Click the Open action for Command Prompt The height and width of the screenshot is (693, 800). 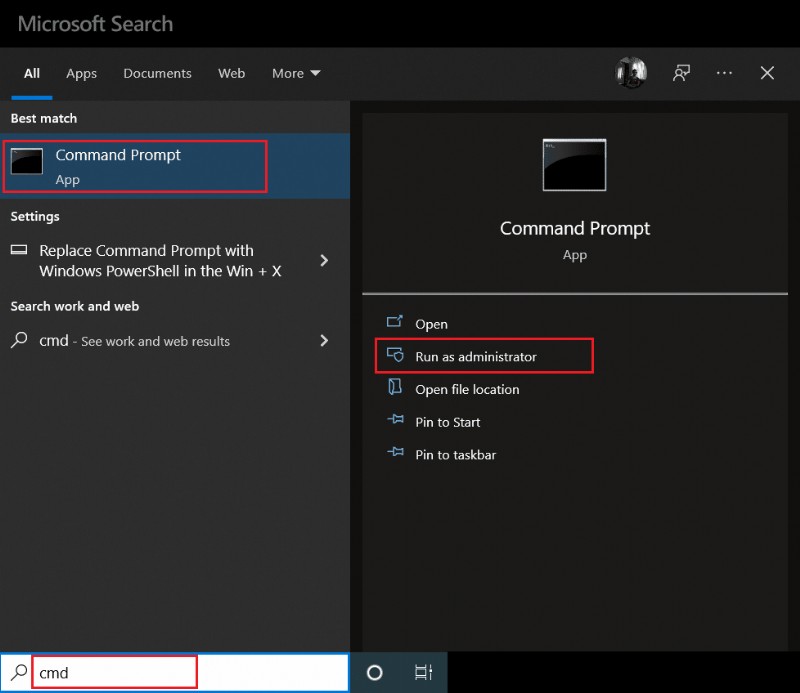click(x=429, y=323)
